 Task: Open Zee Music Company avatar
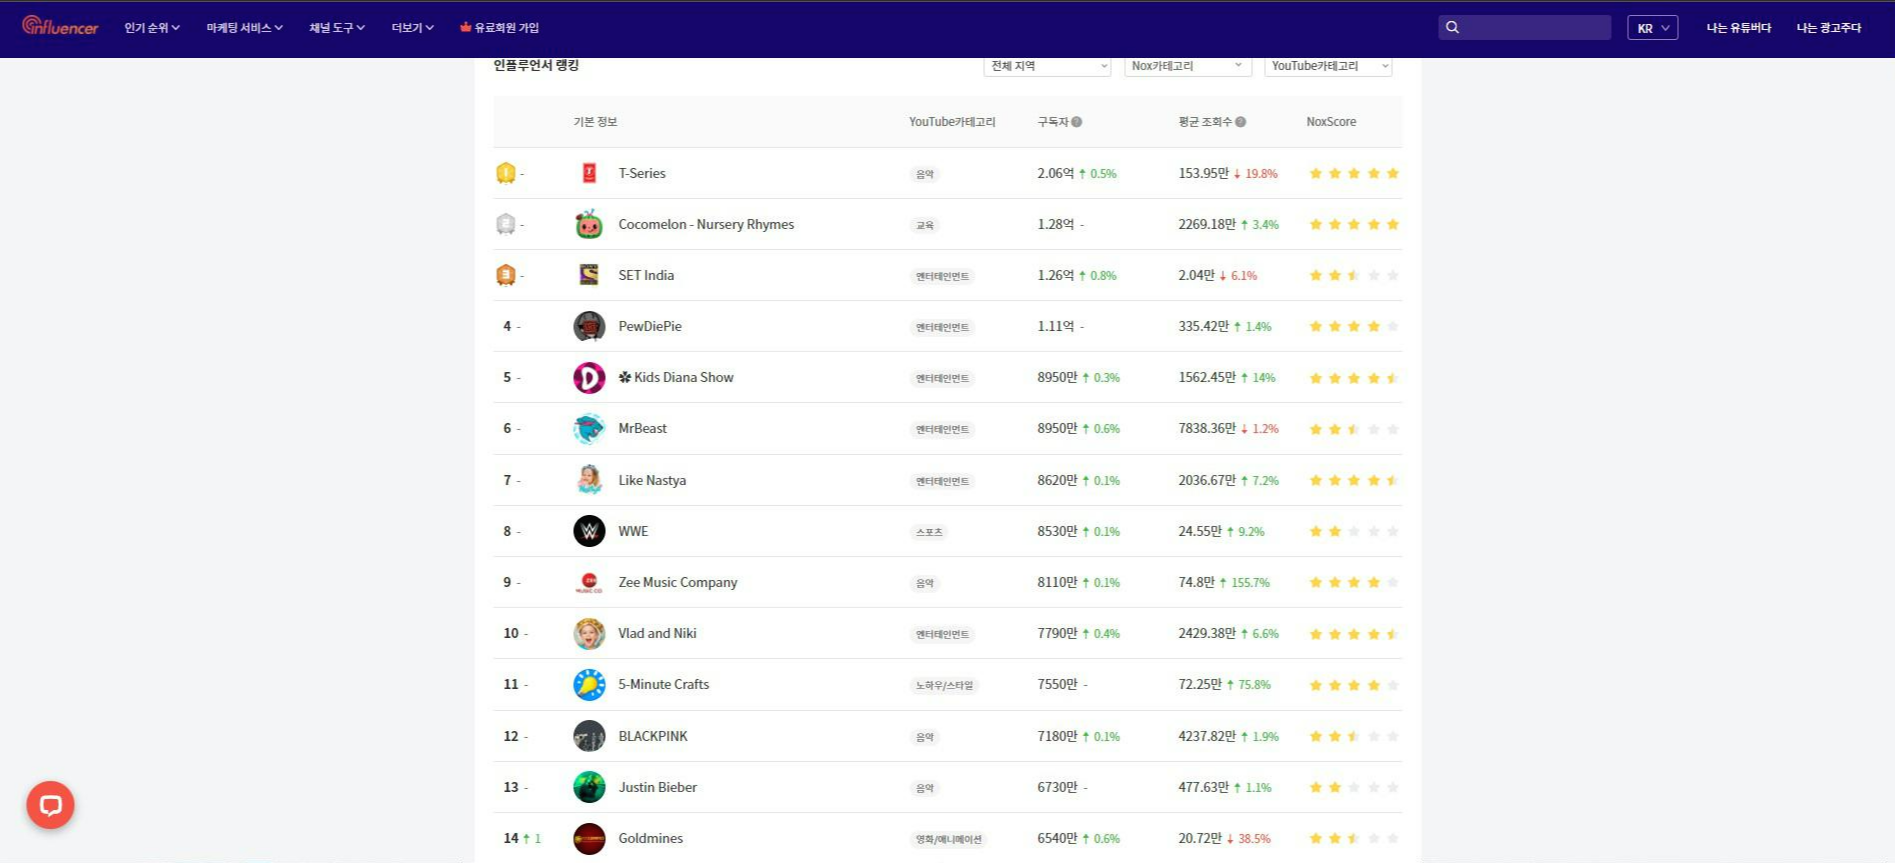point(589,582)
